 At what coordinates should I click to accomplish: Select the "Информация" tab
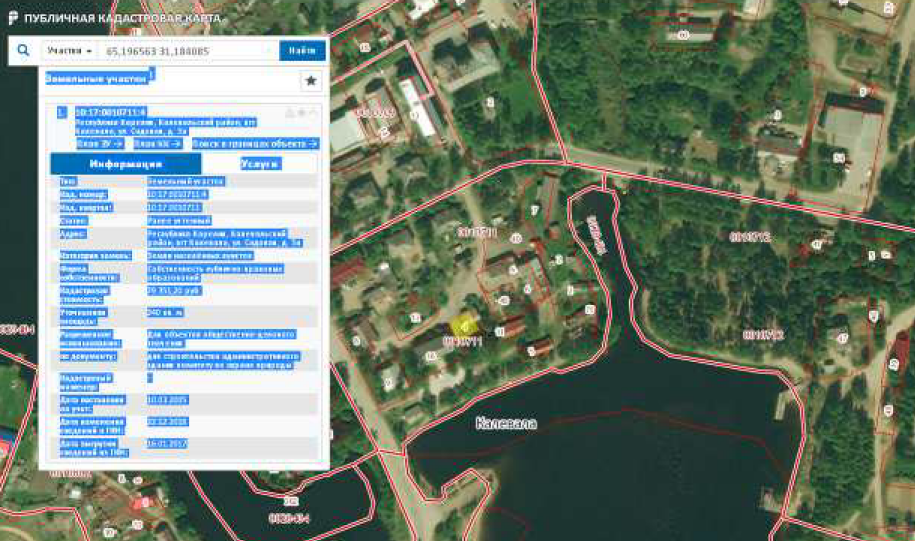(x=125, y=164)
